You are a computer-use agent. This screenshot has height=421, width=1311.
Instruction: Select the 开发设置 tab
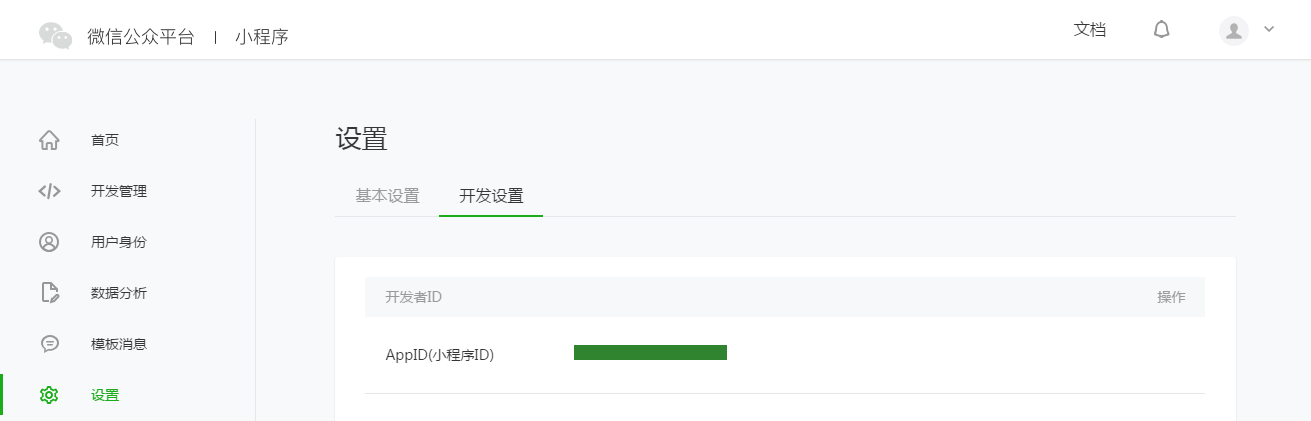coord(491,196)
